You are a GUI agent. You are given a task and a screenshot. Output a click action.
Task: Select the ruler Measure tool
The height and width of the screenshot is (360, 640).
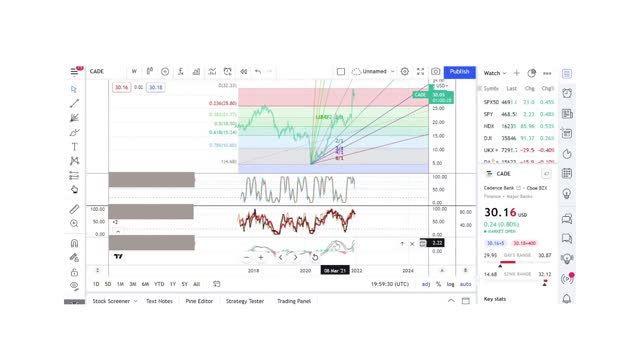74,209
